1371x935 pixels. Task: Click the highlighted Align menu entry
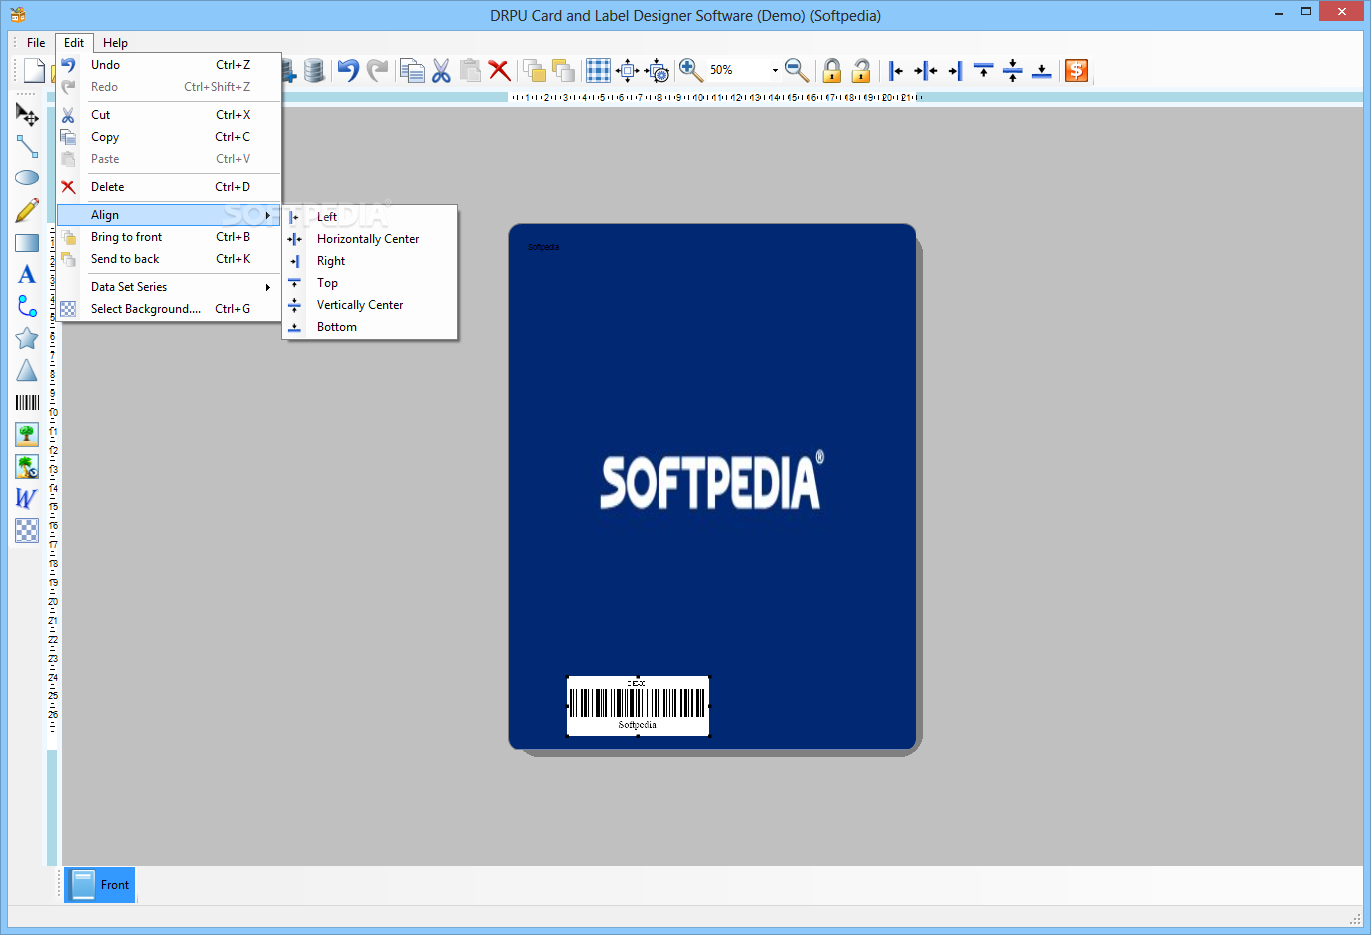pos(168,215)
